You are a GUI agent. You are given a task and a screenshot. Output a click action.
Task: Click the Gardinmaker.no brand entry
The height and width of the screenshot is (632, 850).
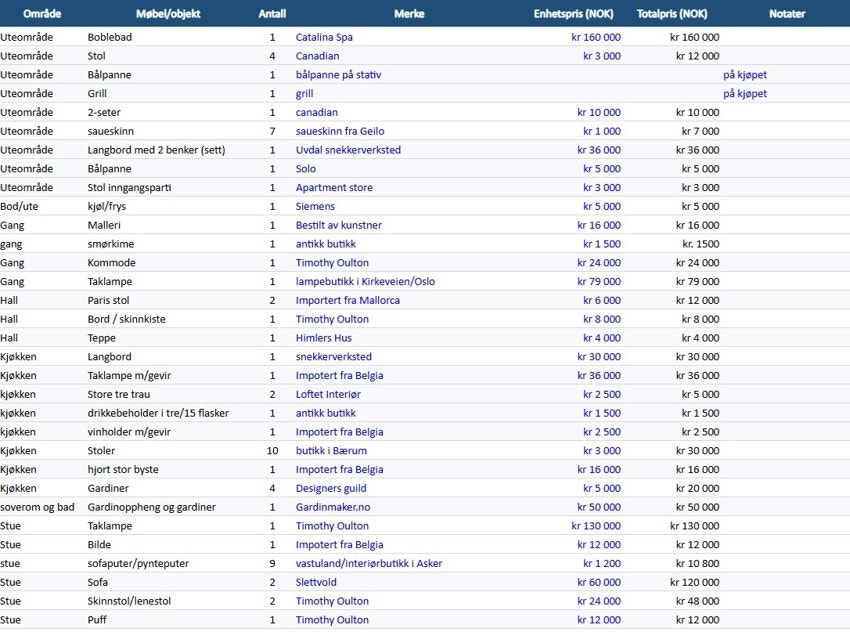[333, 507]
